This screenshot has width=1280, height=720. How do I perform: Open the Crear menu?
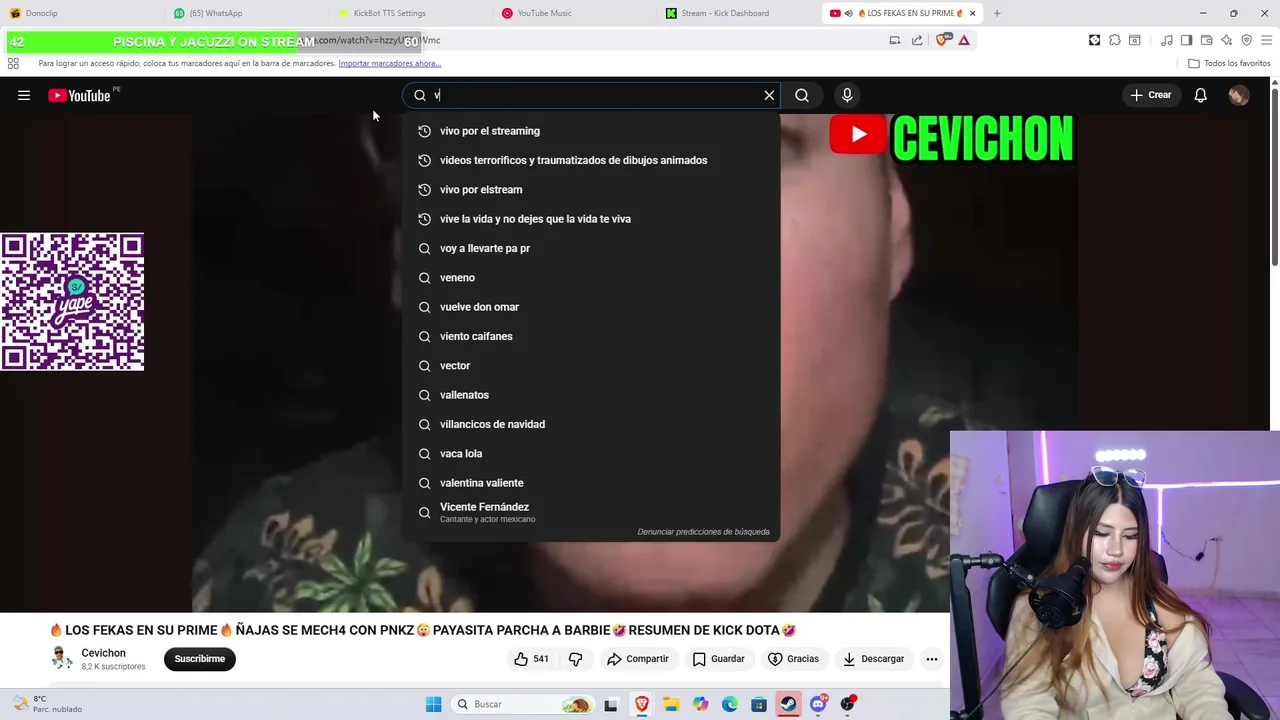click(x=1151, y=95)
